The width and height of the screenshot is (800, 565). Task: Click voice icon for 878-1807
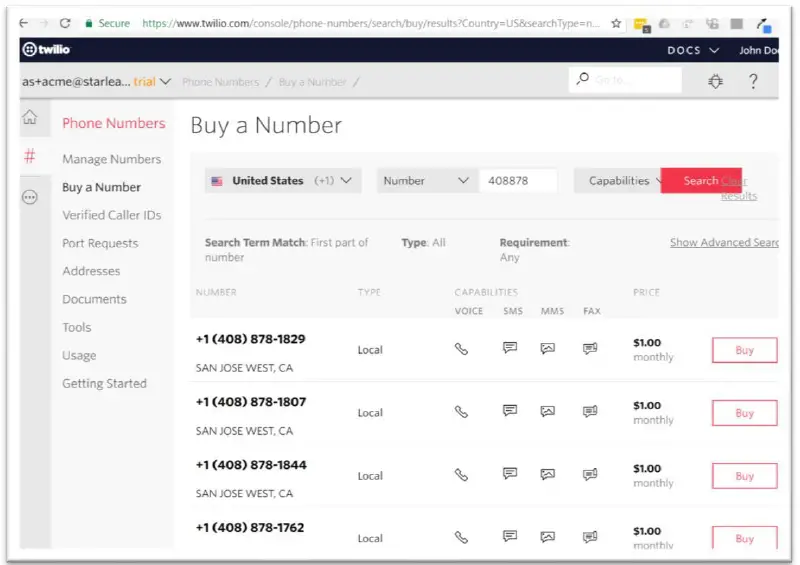(x=461, y=412)
